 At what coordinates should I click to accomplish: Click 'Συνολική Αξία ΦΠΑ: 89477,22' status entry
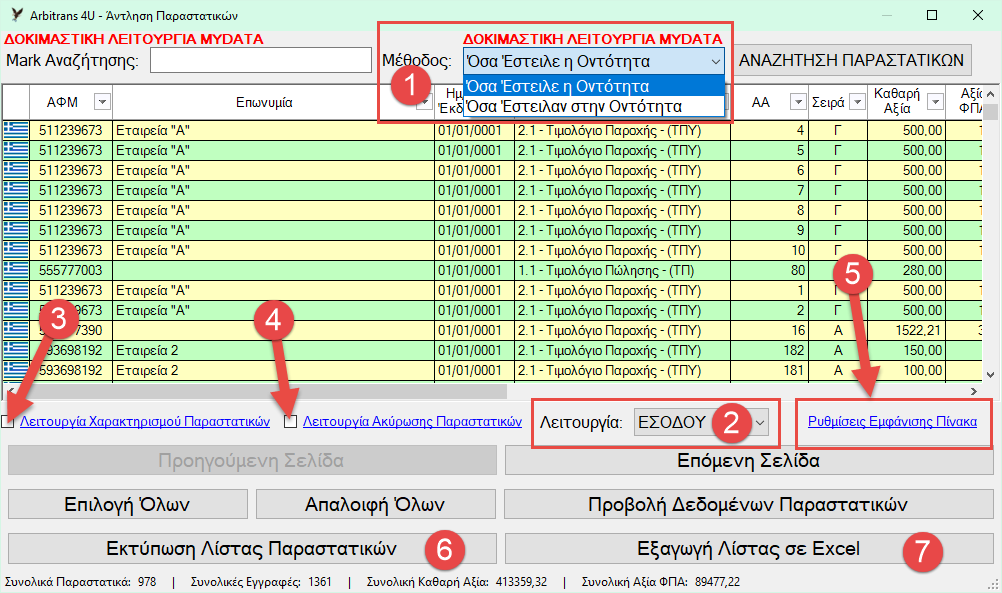(661, 581)
